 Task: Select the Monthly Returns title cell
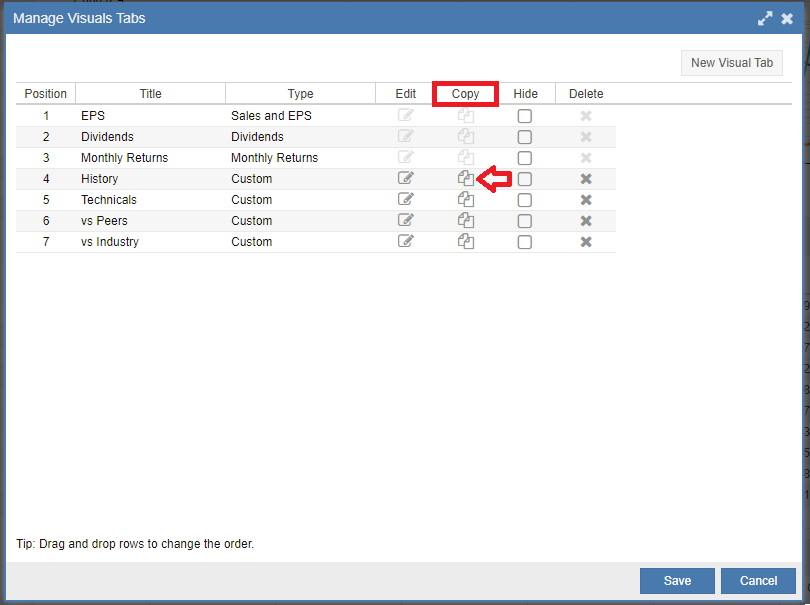tap(150, 158)
